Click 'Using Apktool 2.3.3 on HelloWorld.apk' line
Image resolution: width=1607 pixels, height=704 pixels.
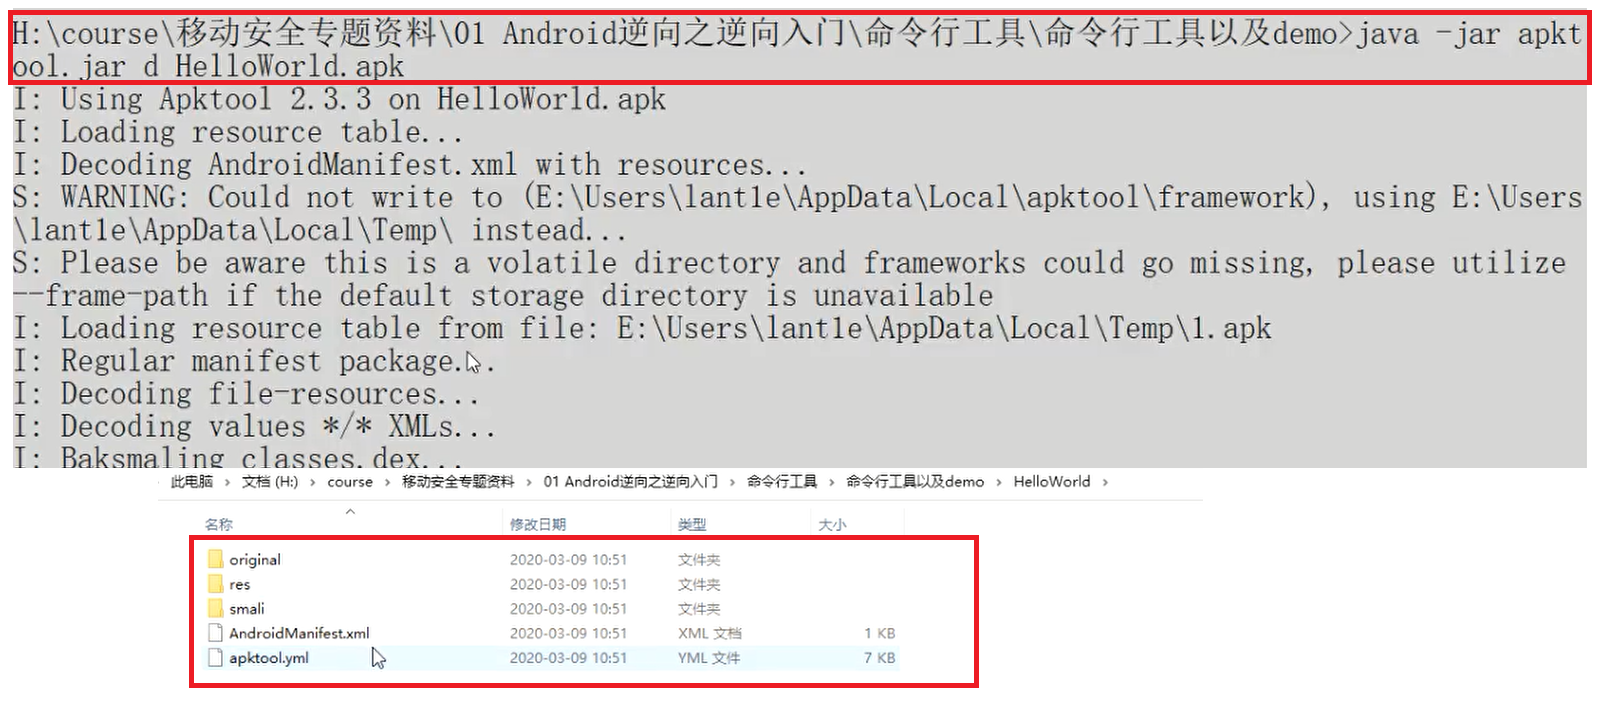[339, 99]
